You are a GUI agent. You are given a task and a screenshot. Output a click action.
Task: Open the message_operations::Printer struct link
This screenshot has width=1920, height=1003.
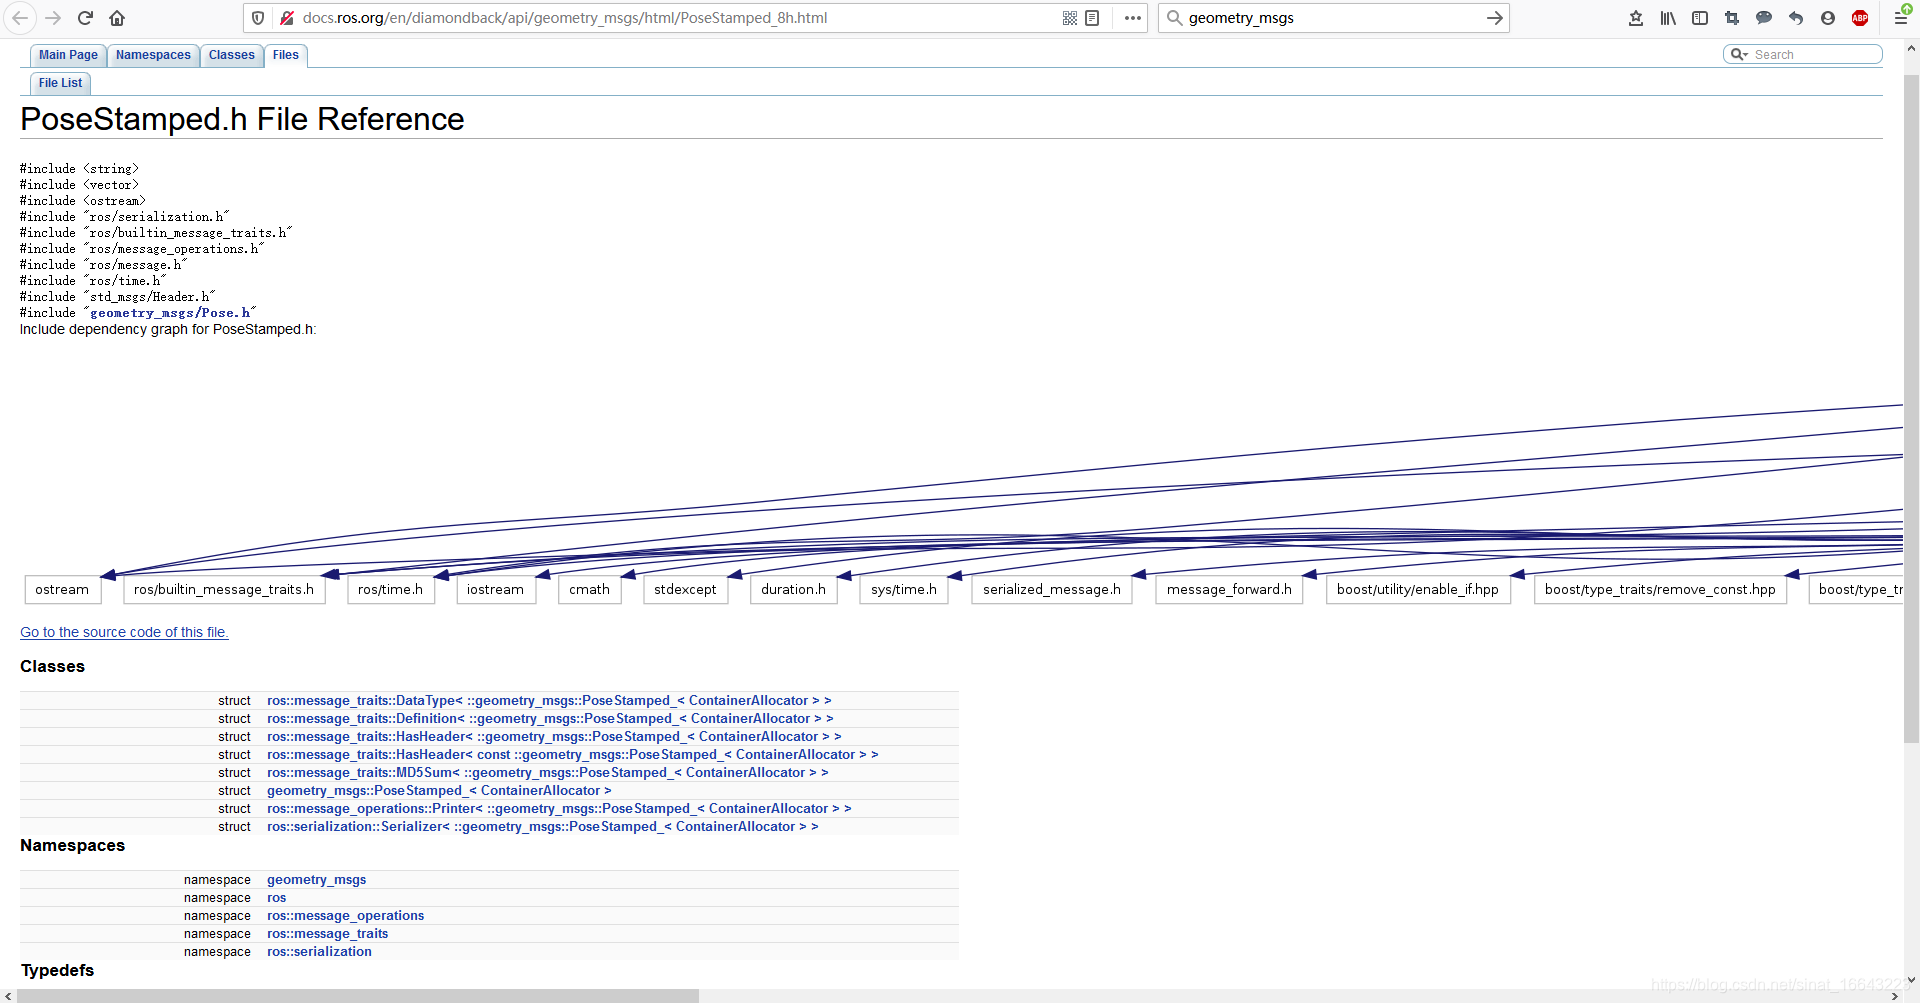click(x=559, y=809)
